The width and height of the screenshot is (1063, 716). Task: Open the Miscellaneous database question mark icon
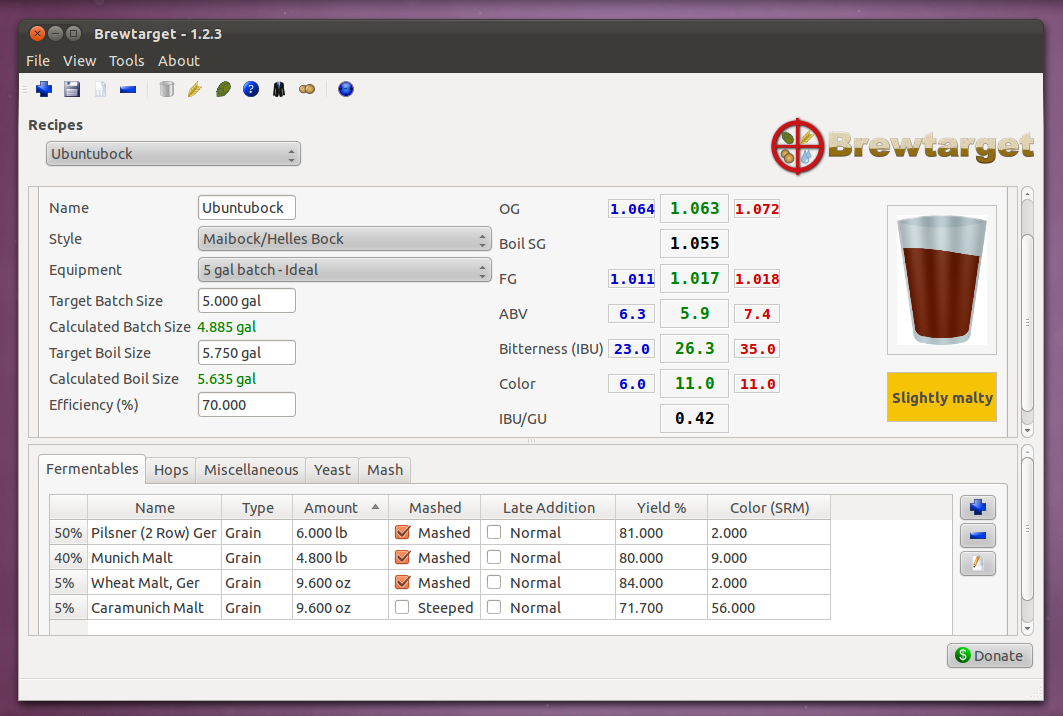click(x=251, y=89)
